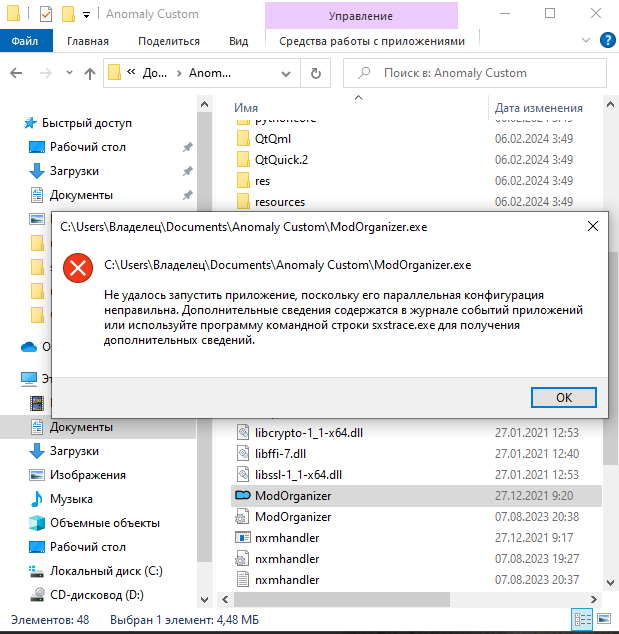Sort by Дата изменения column header

coord(539,108)
